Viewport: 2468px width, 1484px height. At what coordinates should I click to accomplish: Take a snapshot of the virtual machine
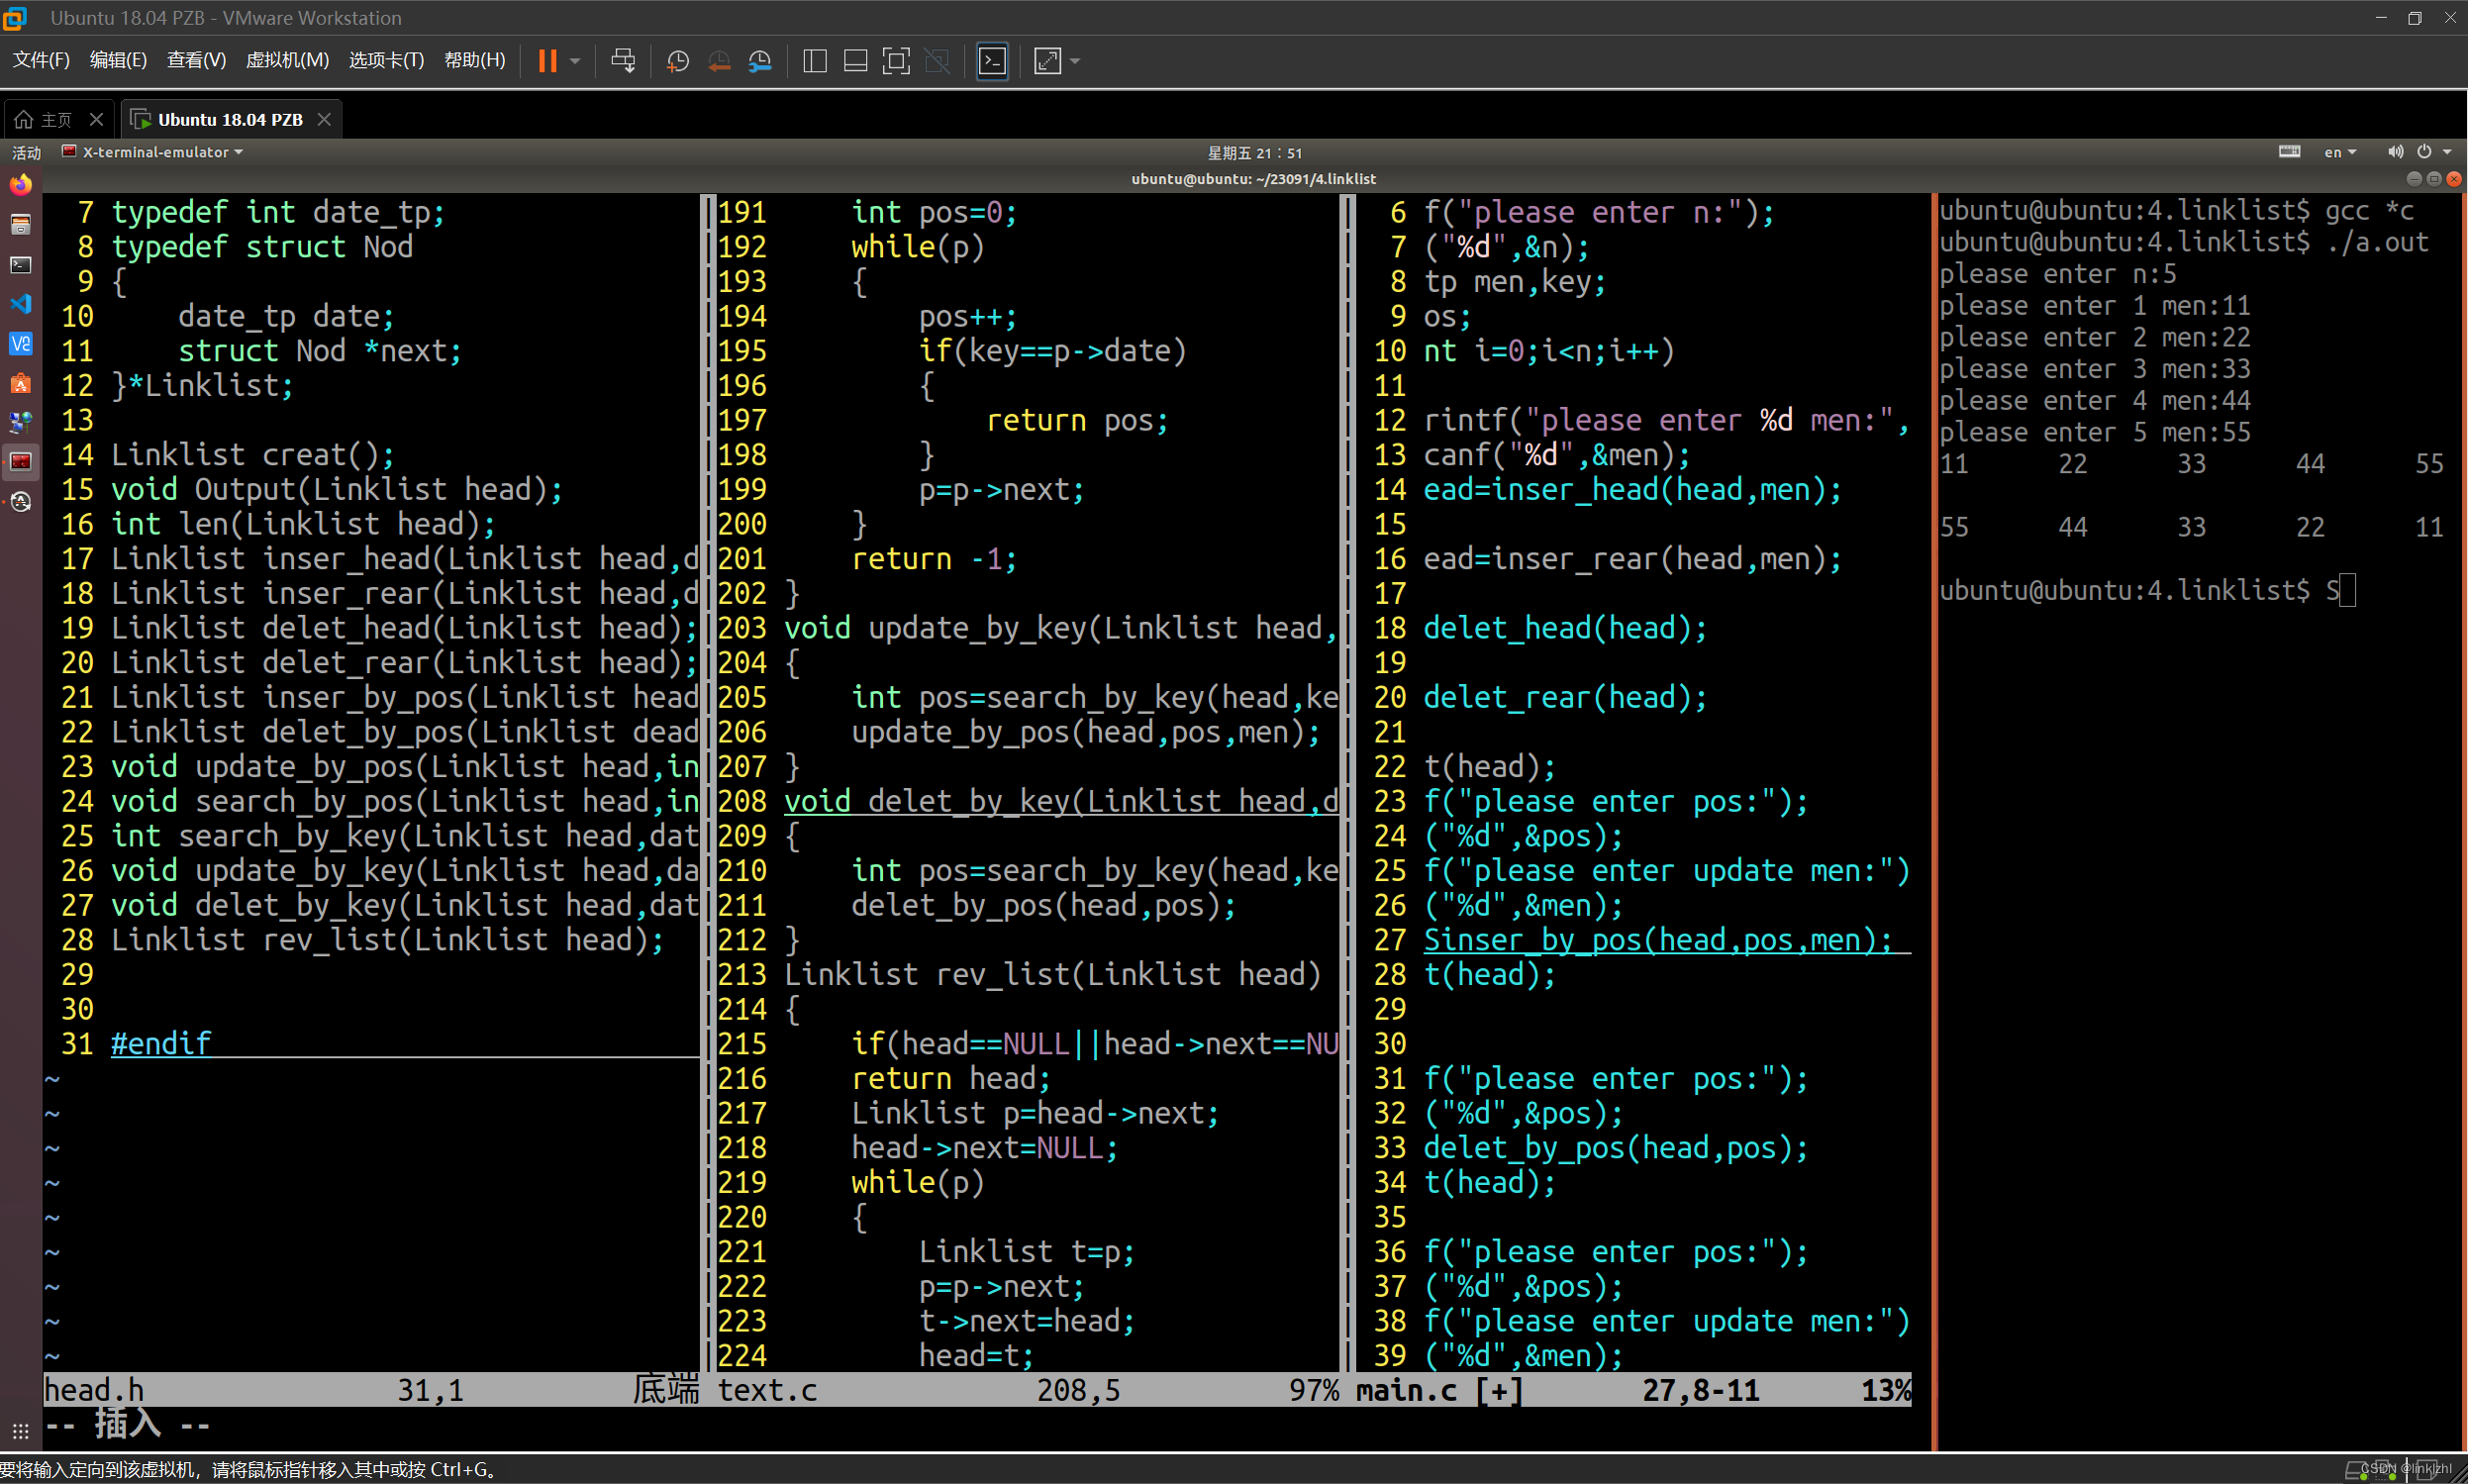(x=677, y=61)
